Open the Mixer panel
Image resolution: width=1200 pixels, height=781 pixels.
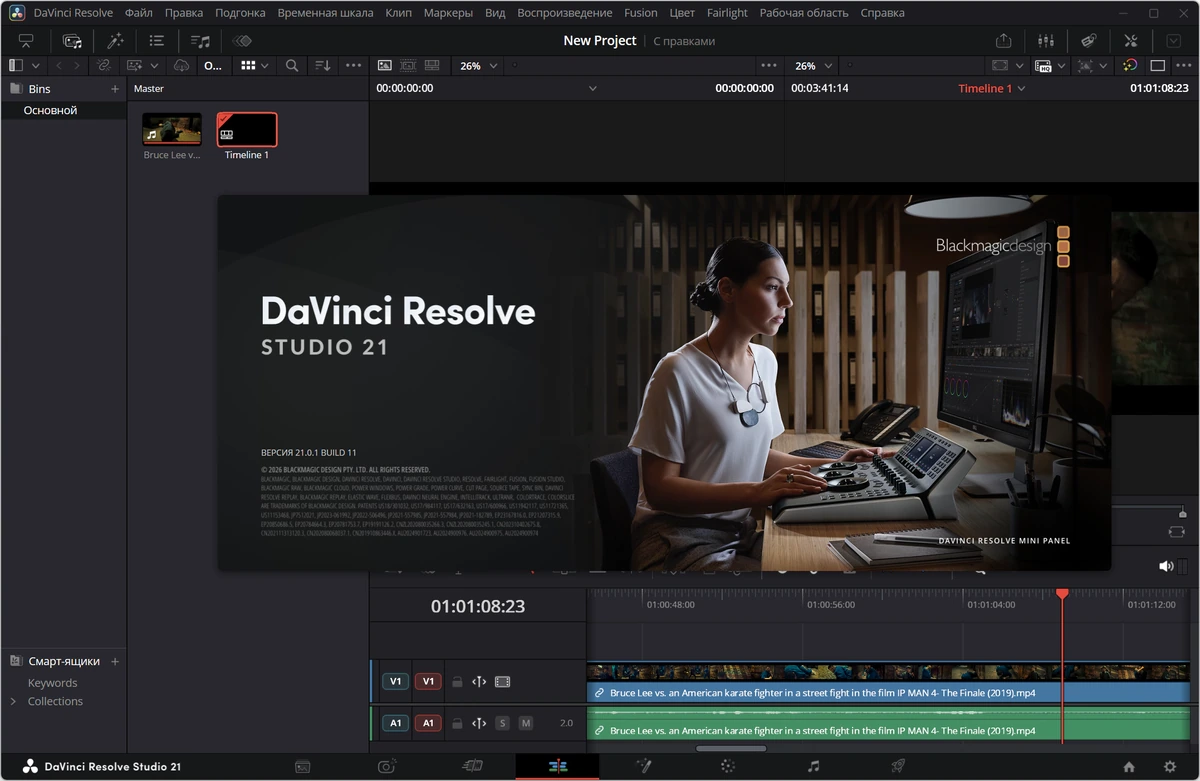click(x=1047, y=41)
